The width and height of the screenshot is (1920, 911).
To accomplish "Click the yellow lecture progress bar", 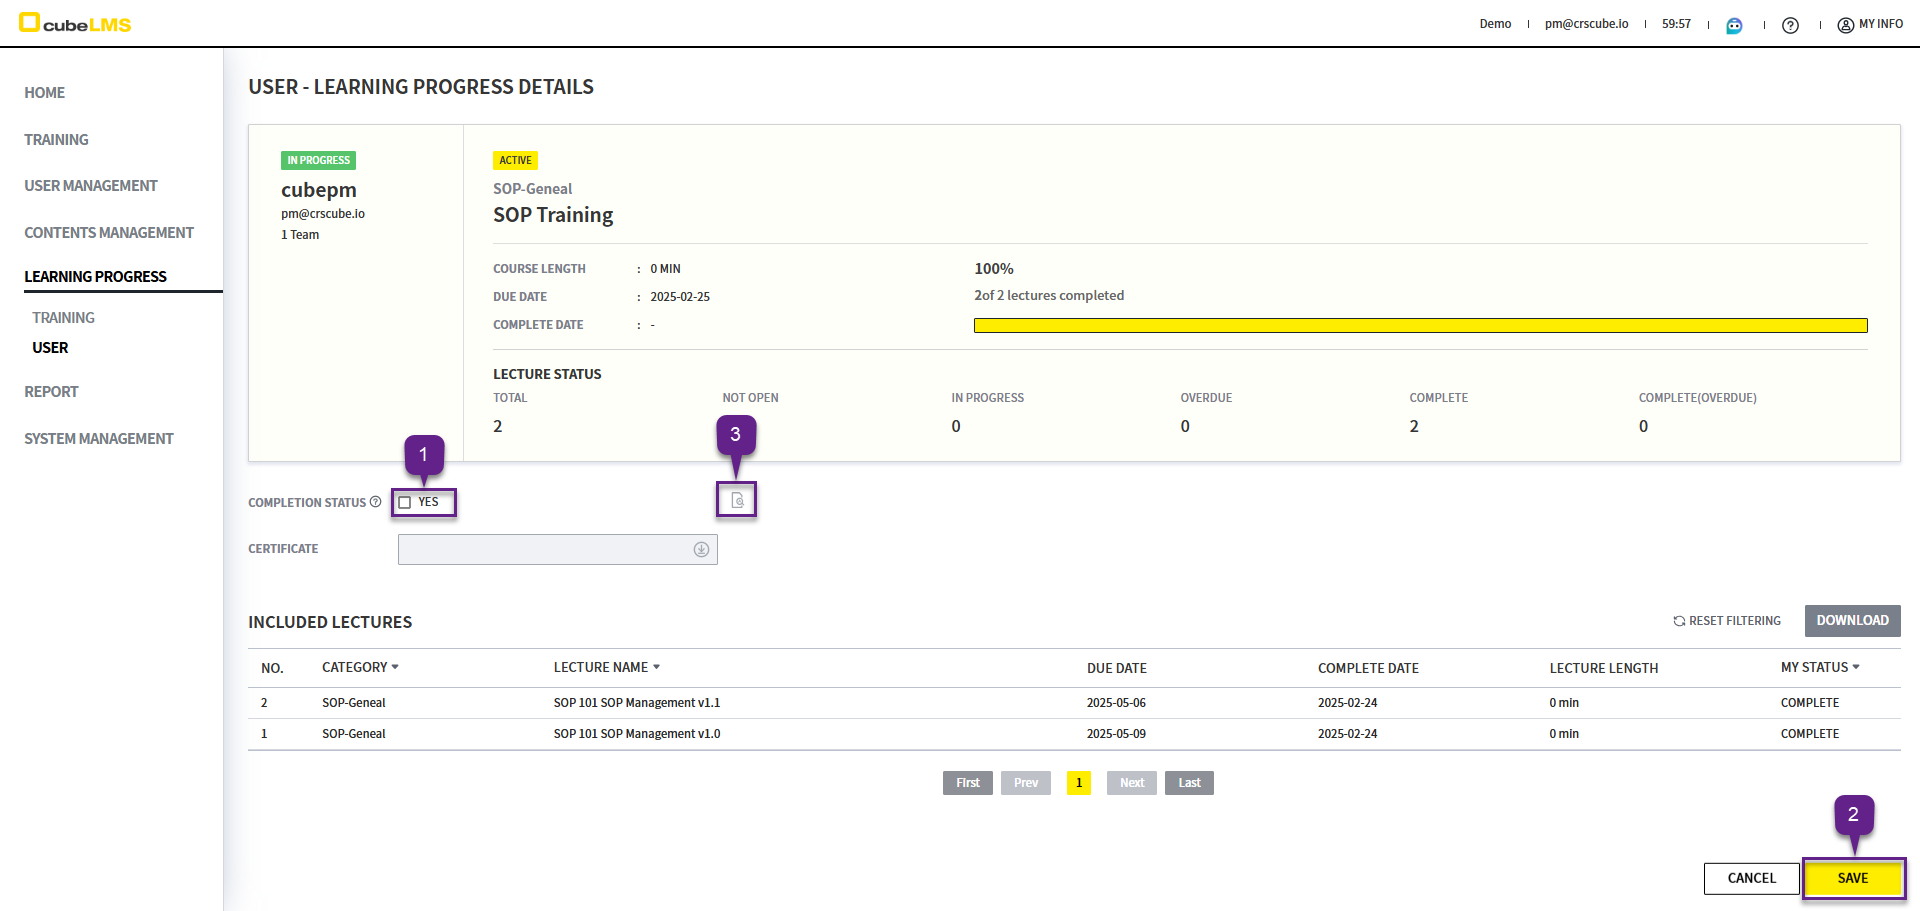I will point(1420,325).
